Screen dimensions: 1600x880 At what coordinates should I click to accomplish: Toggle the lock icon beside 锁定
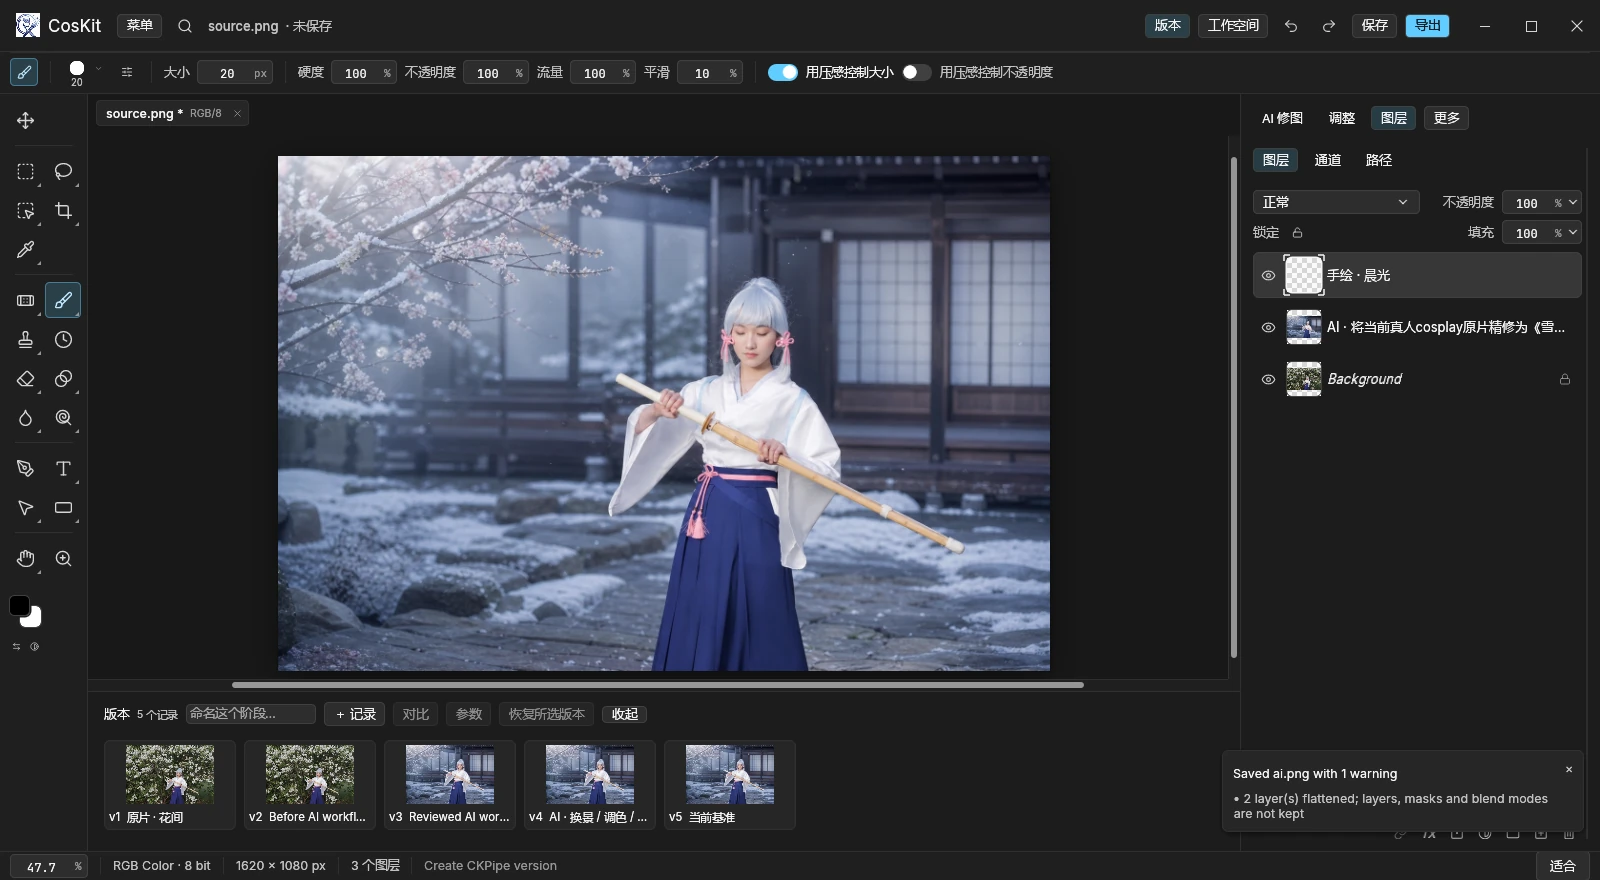pos(1297,233)
